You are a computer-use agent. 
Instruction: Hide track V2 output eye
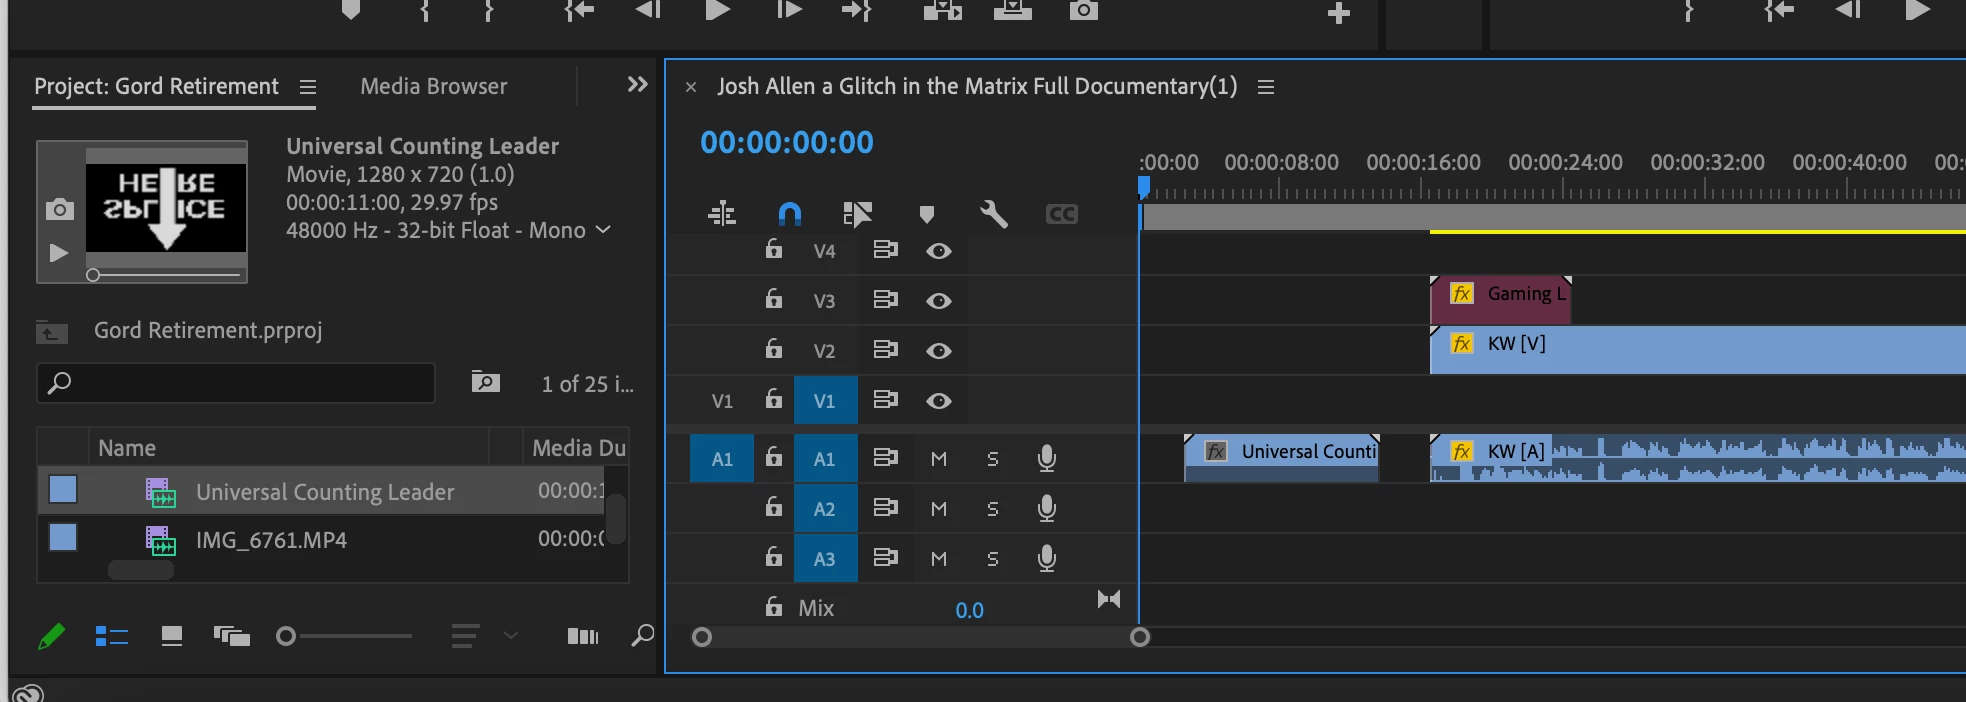[x=938, y=351]
